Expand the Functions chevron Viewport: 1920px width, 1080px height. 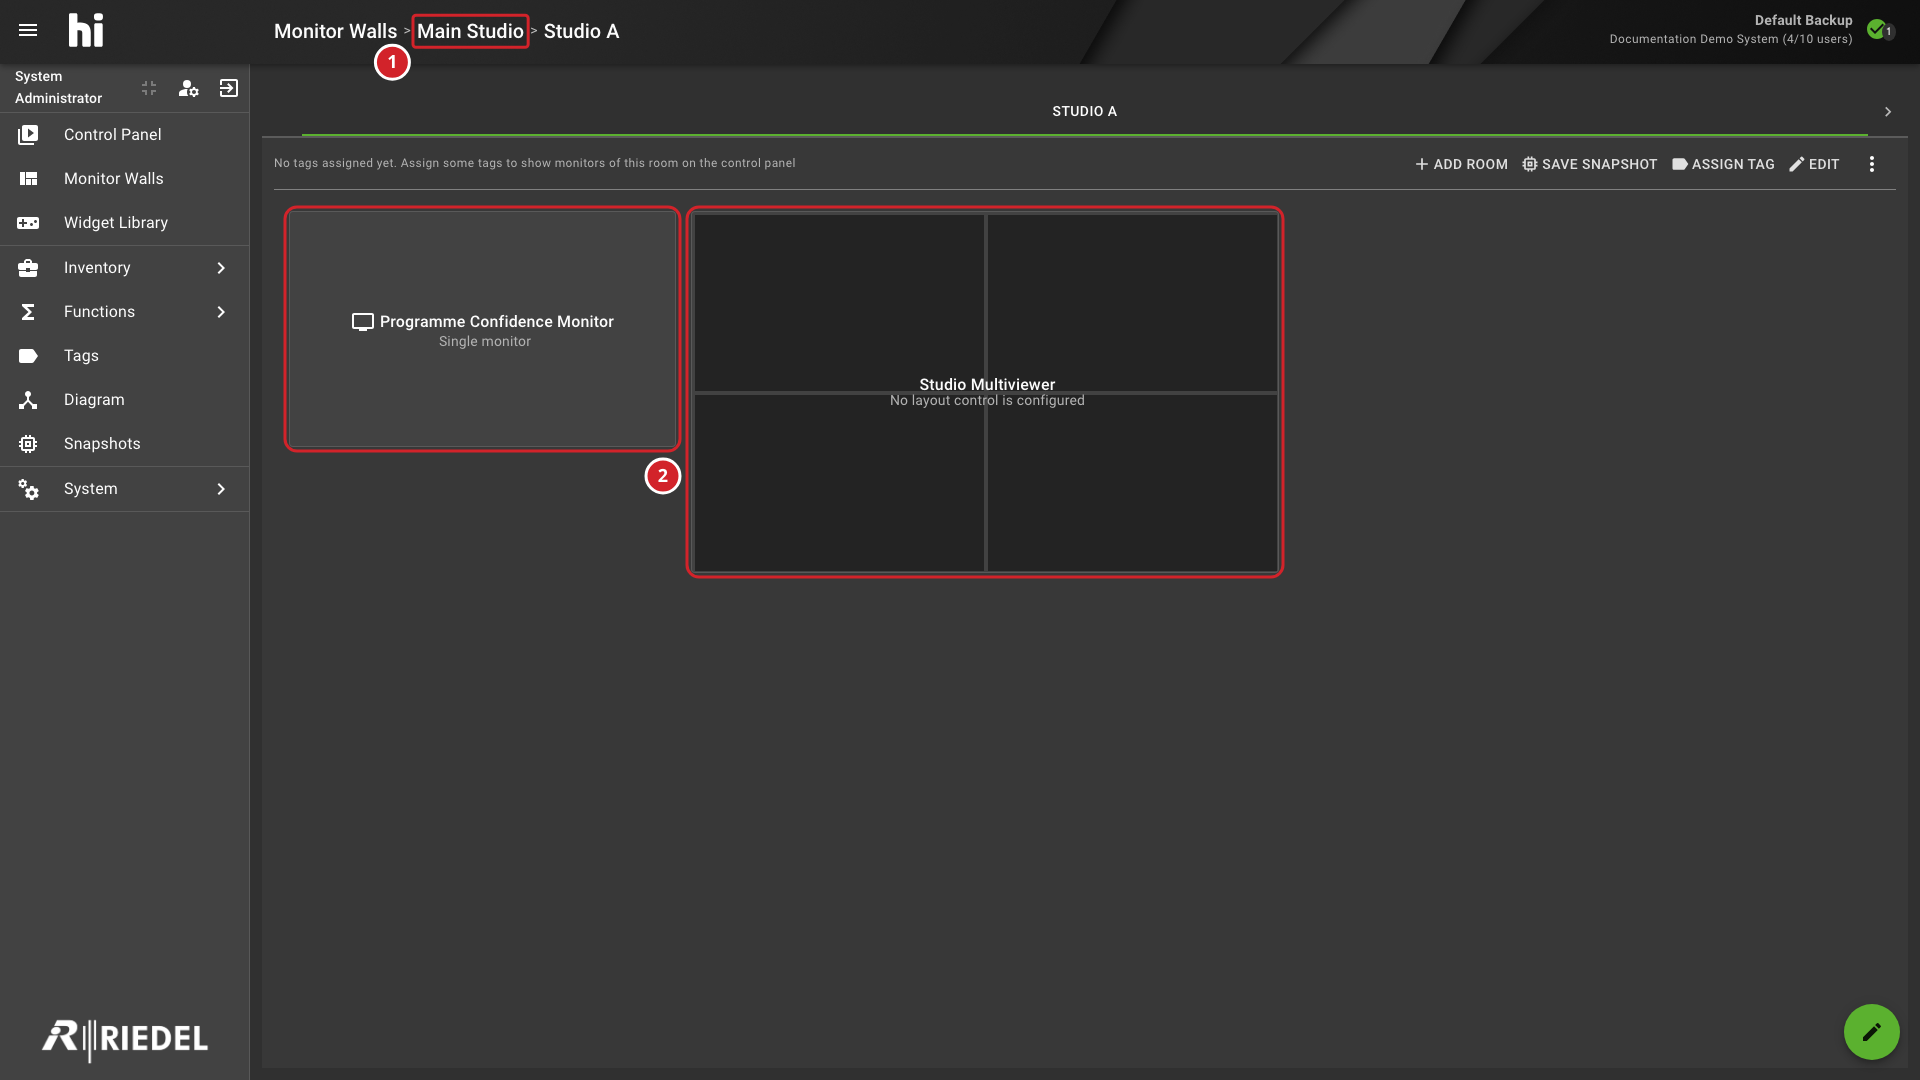pos(221,311)
